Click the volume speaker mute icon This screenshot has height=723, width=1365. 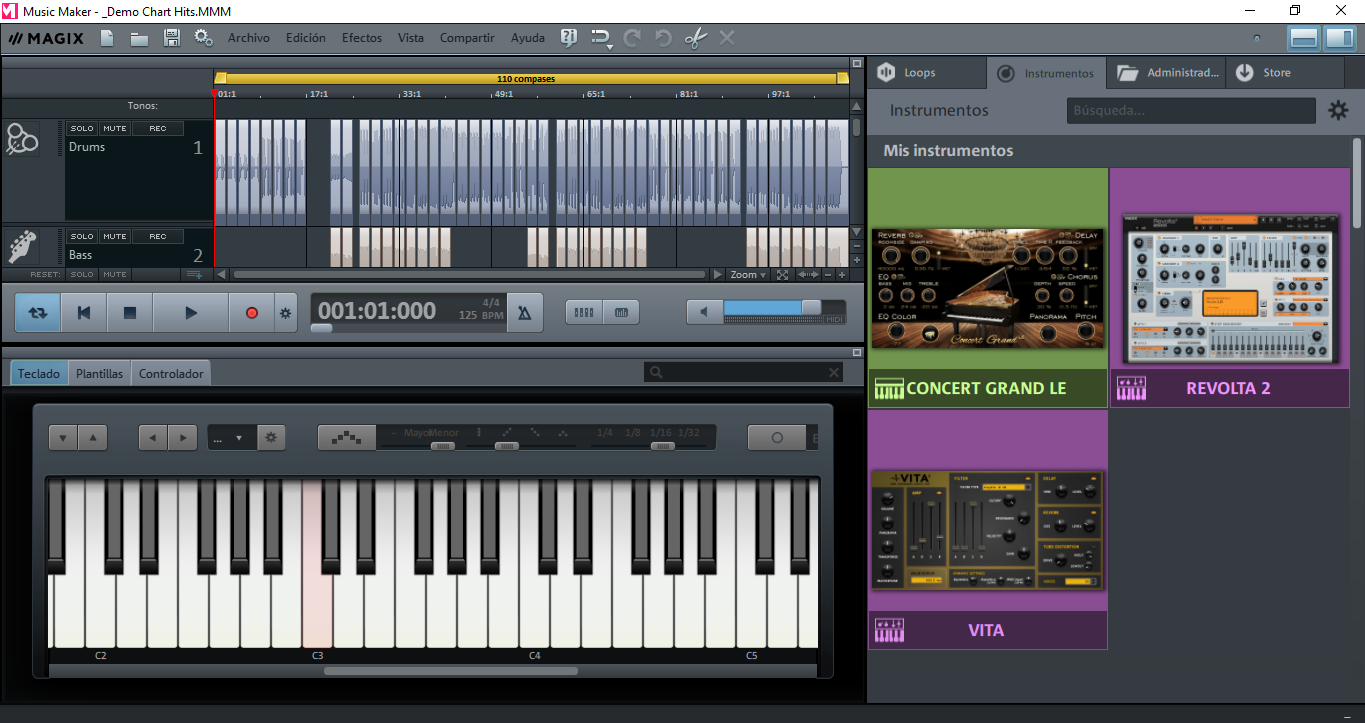click(704, 312)
